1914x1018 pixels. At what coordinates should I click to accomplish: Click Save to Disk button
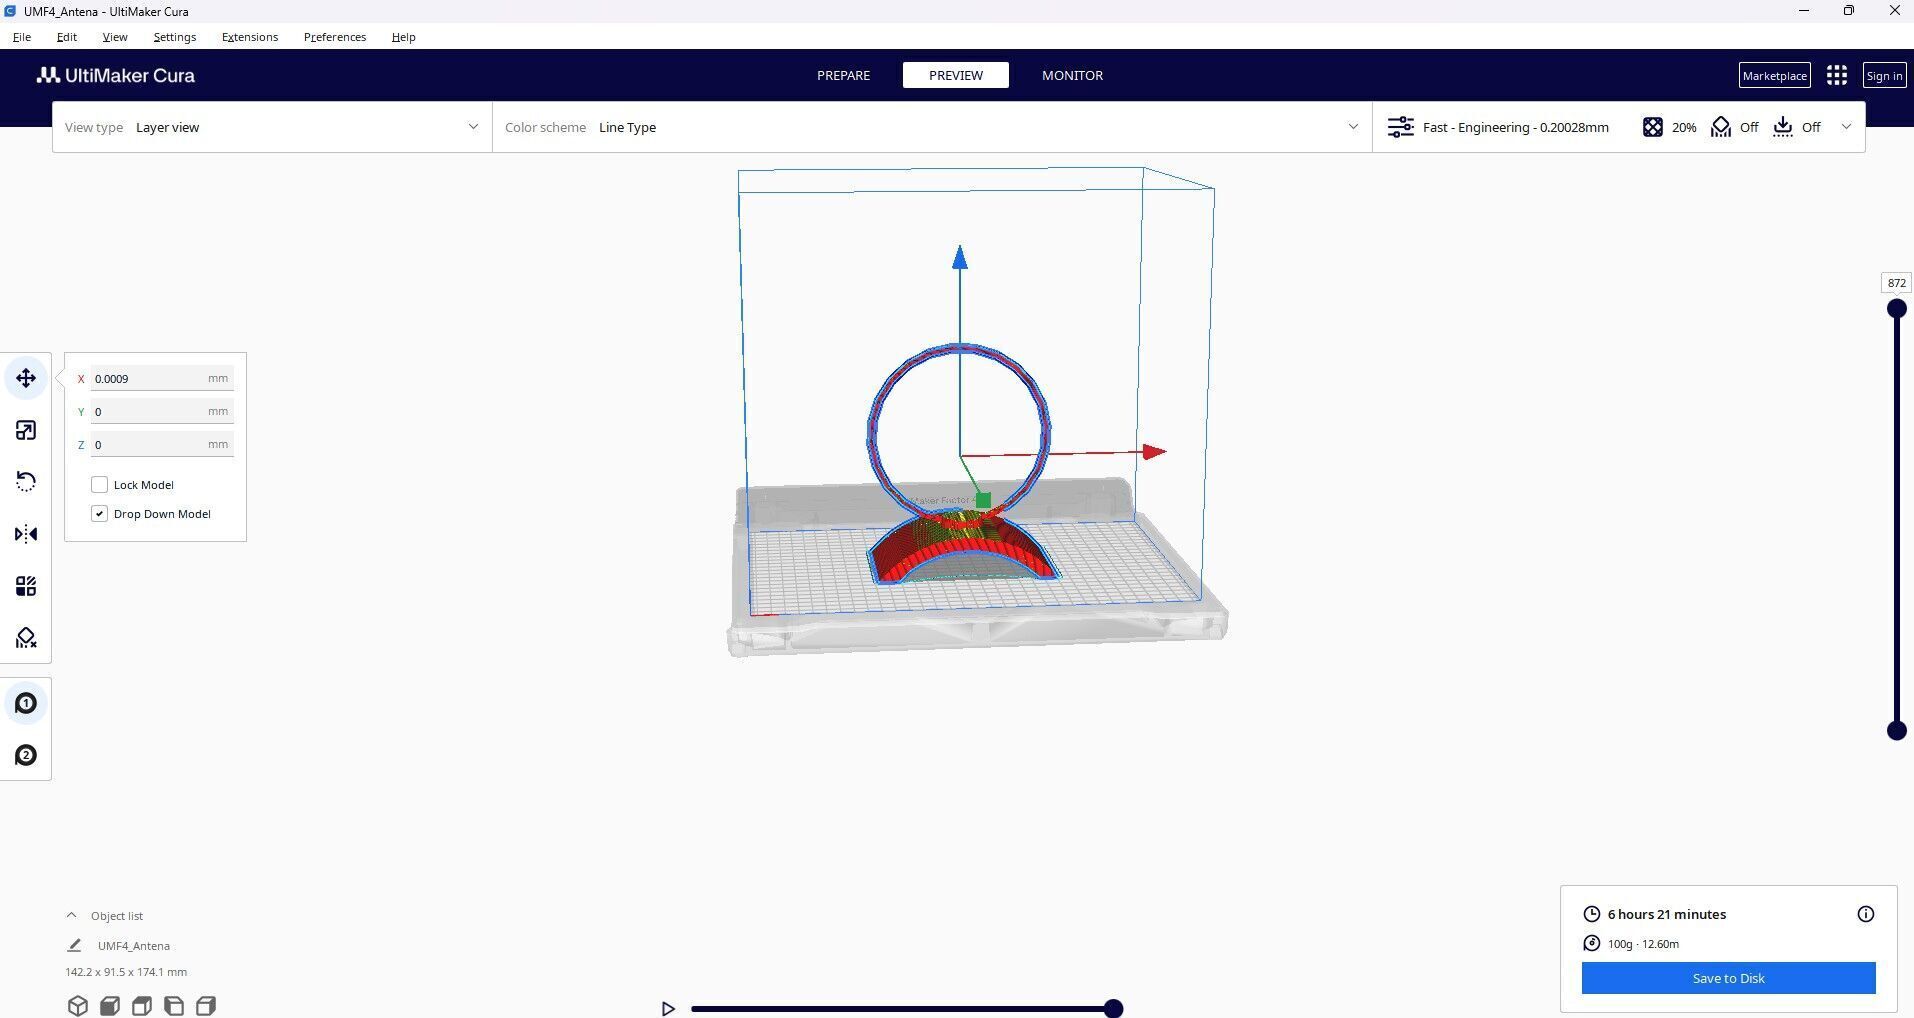[x=1728, y=978]
